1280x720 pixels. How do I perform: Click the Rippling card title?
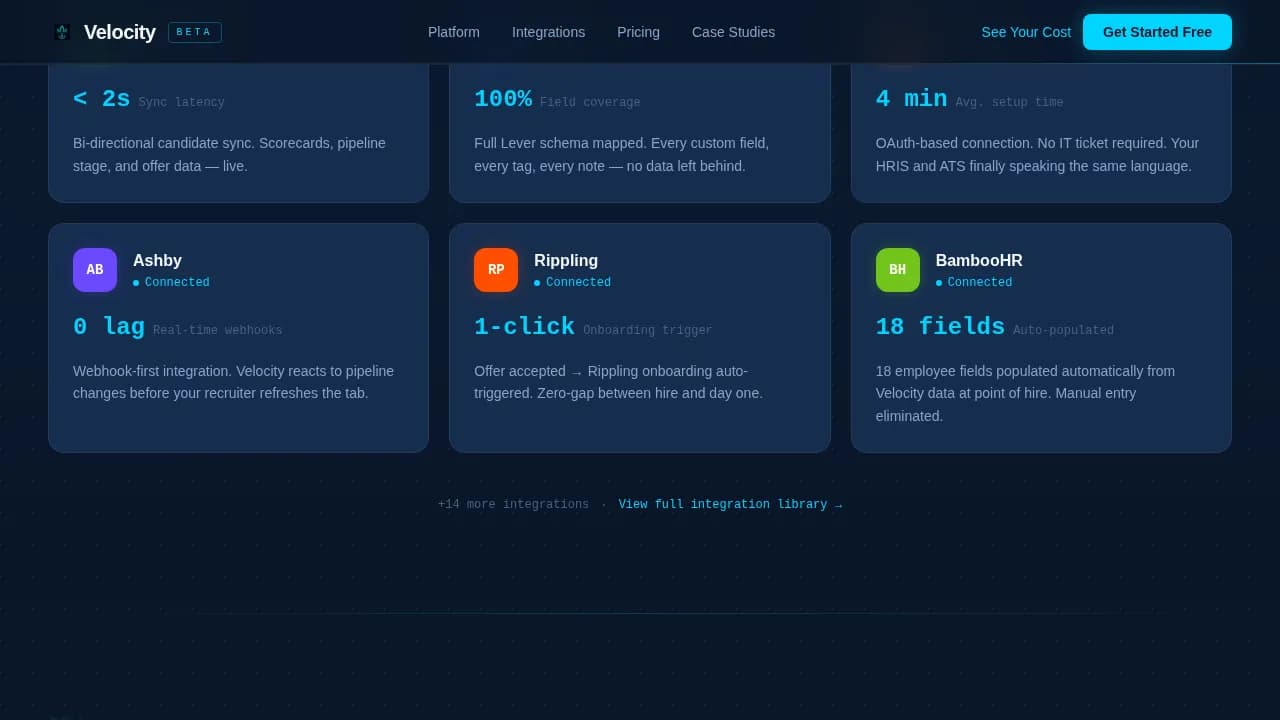tap(566, 261)
